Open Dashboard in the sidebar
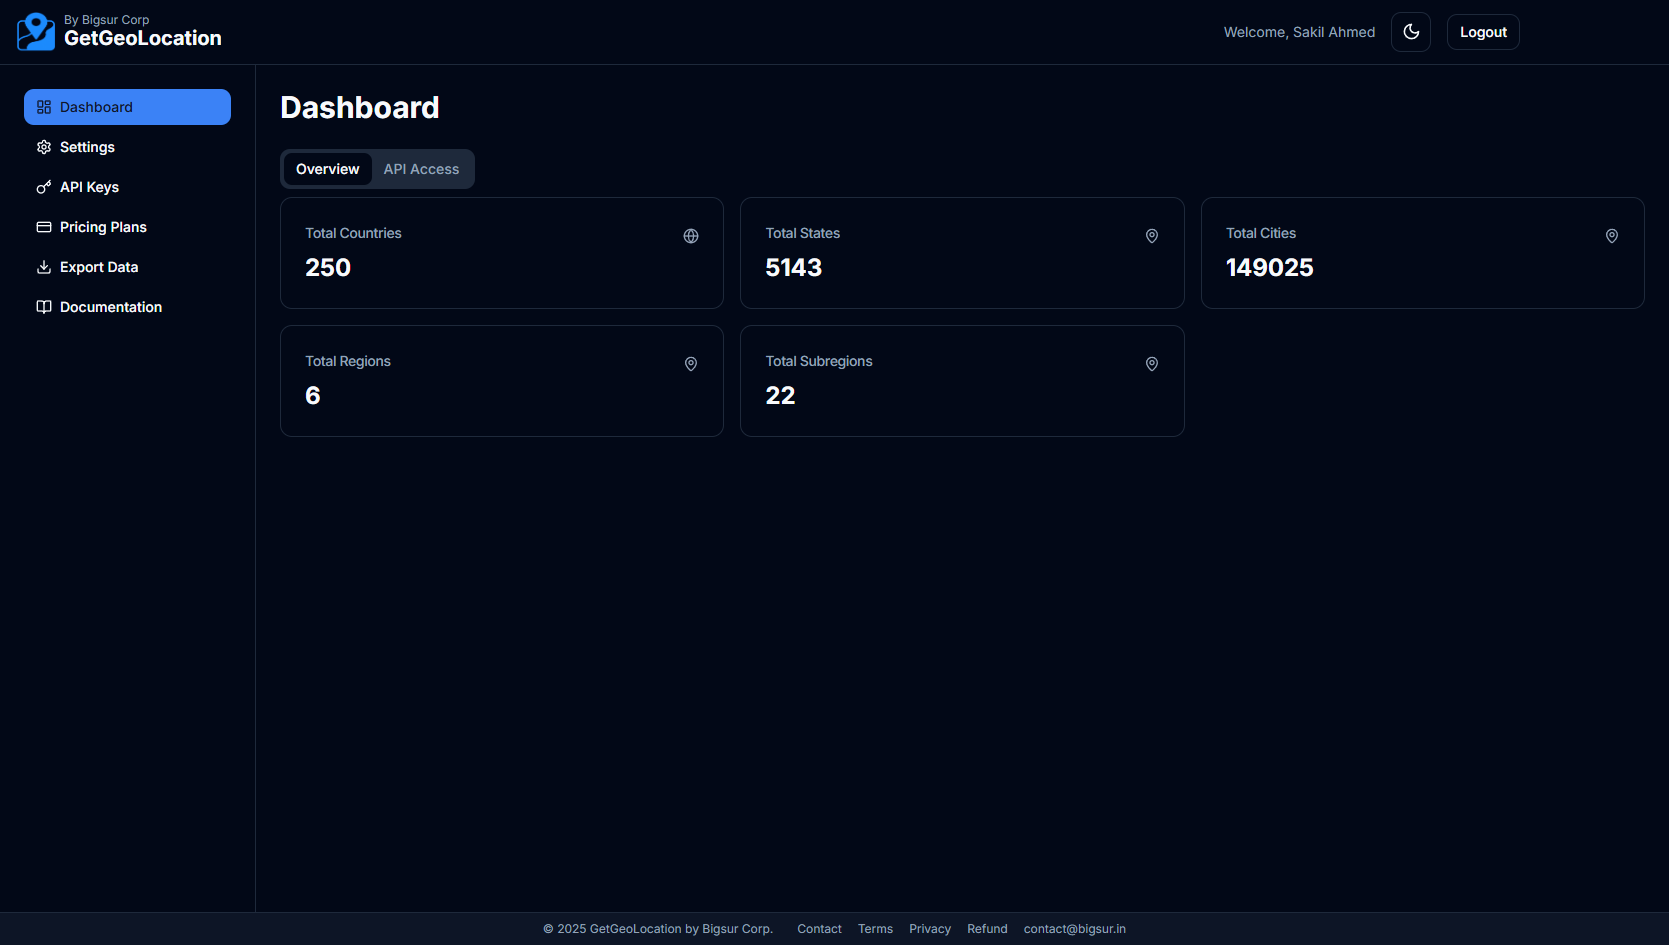1669x945 pixels. [127, 107]
